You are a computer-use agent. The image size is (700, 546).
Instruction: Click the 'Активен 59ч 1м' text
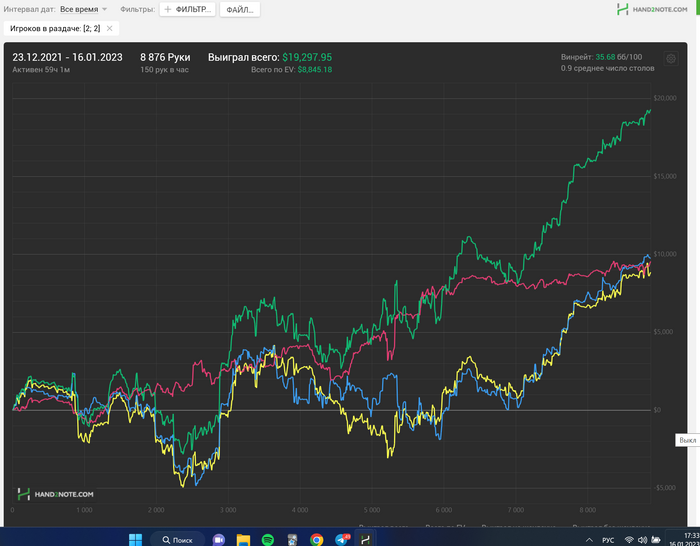[x=41, y=70]
